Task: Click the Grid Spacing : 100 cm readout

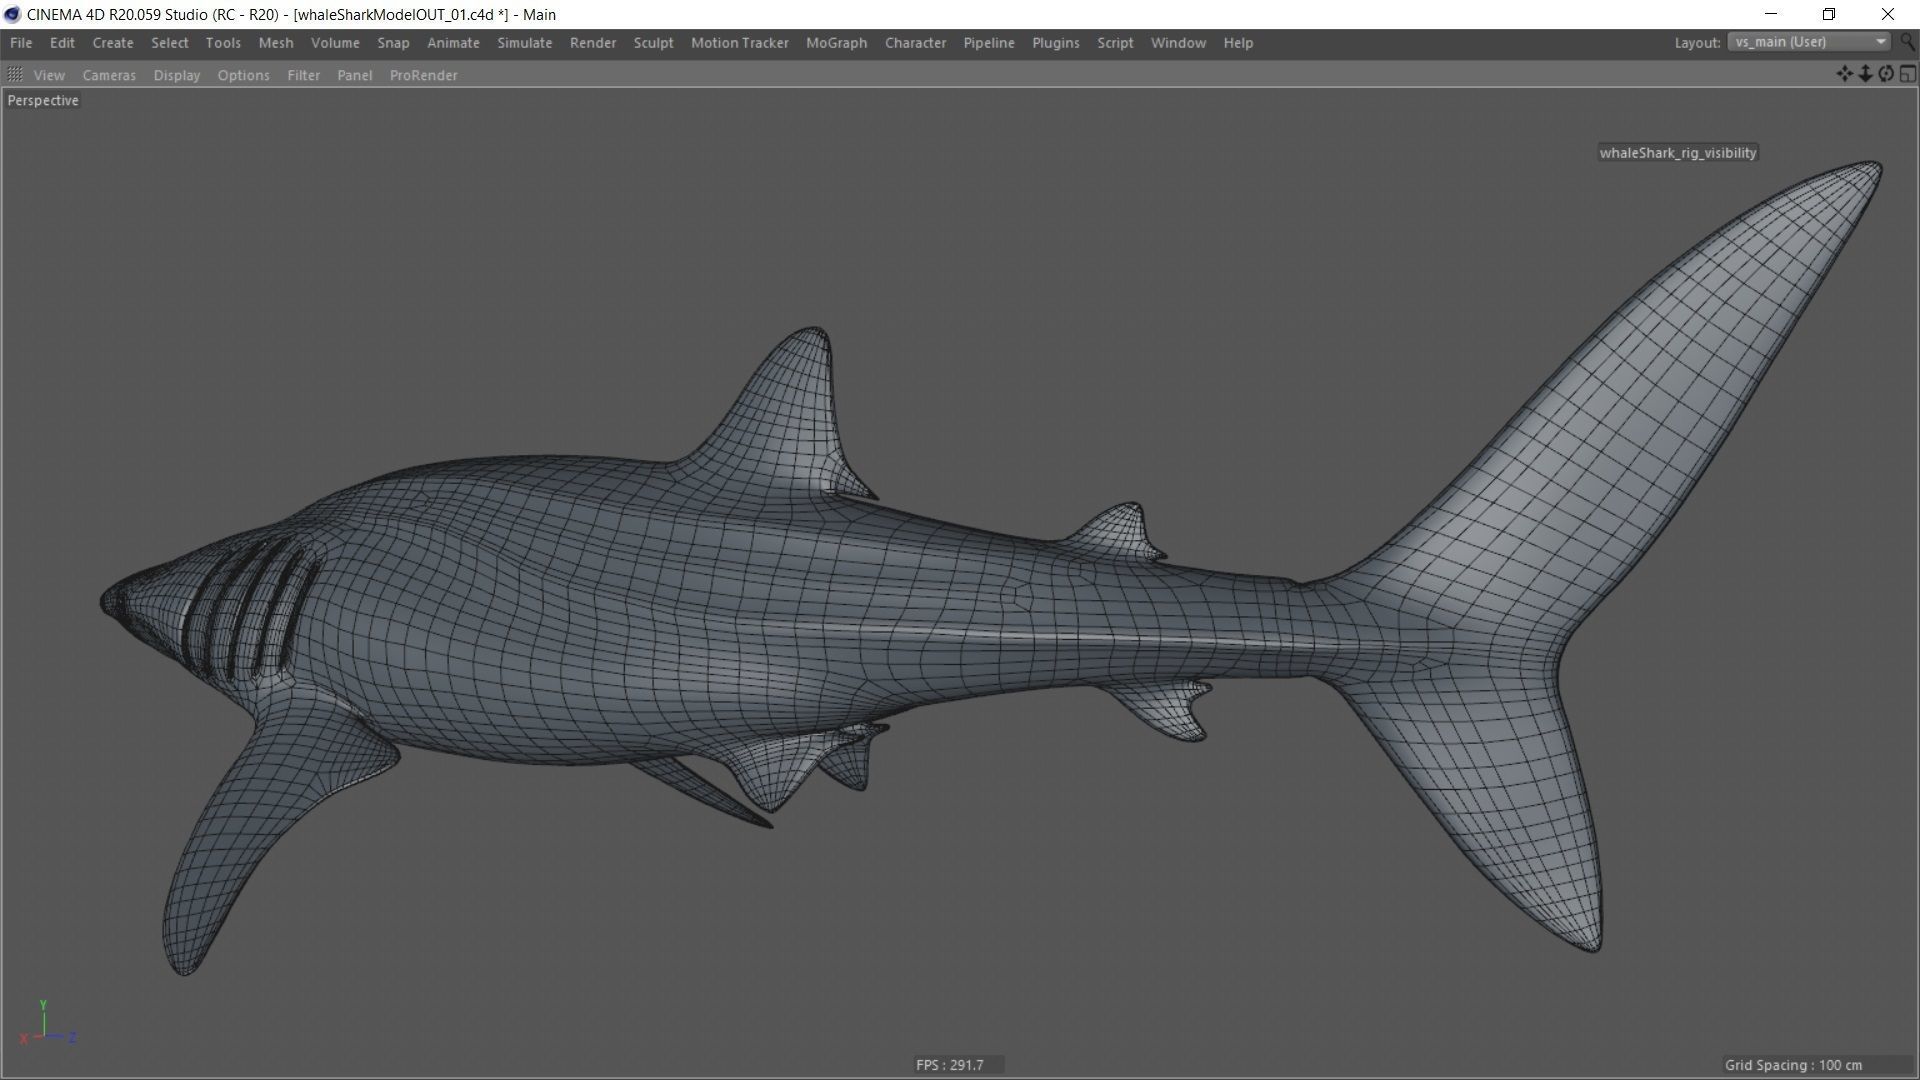Action: [1794, 1065]
